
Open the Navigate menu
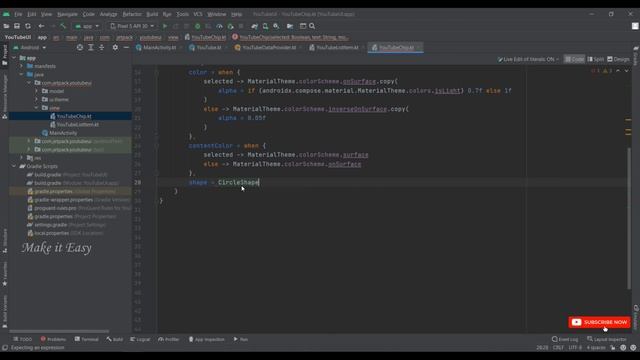click(67, 14)
